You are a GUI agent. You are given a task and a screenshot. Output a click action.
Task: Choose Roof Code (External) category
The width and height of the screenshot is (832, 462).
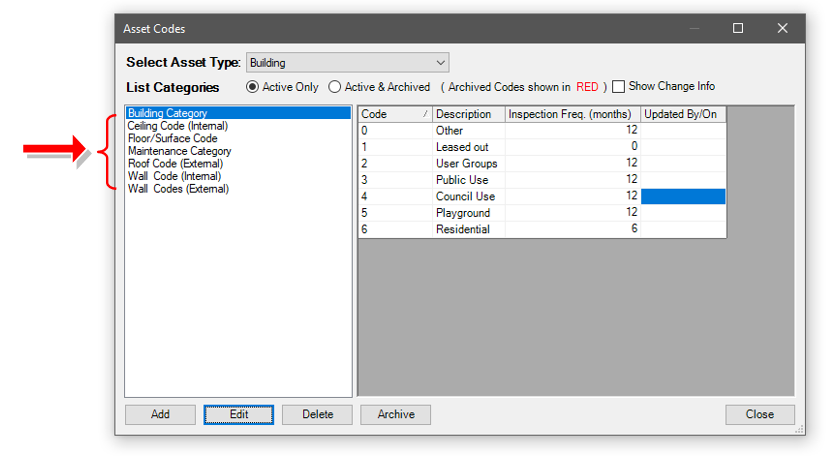pos(176,164)
